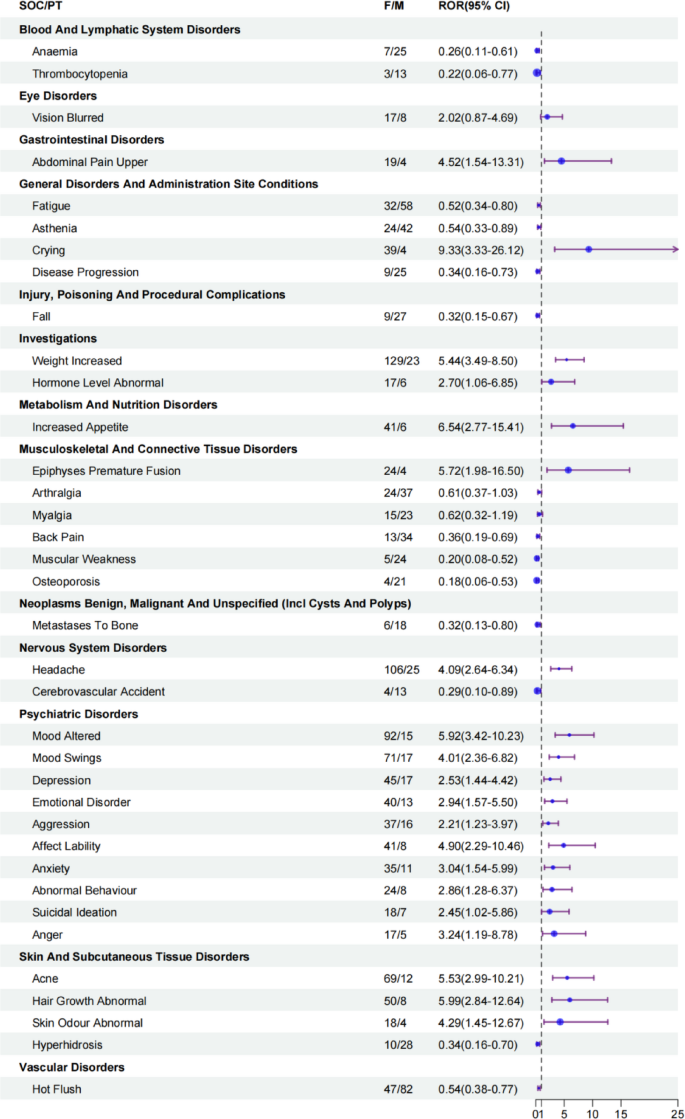Image resolution: width=685 pixels, height=1119 pixels.
Task: Click the Crying data point marker
Action: (x=588, y=250)
